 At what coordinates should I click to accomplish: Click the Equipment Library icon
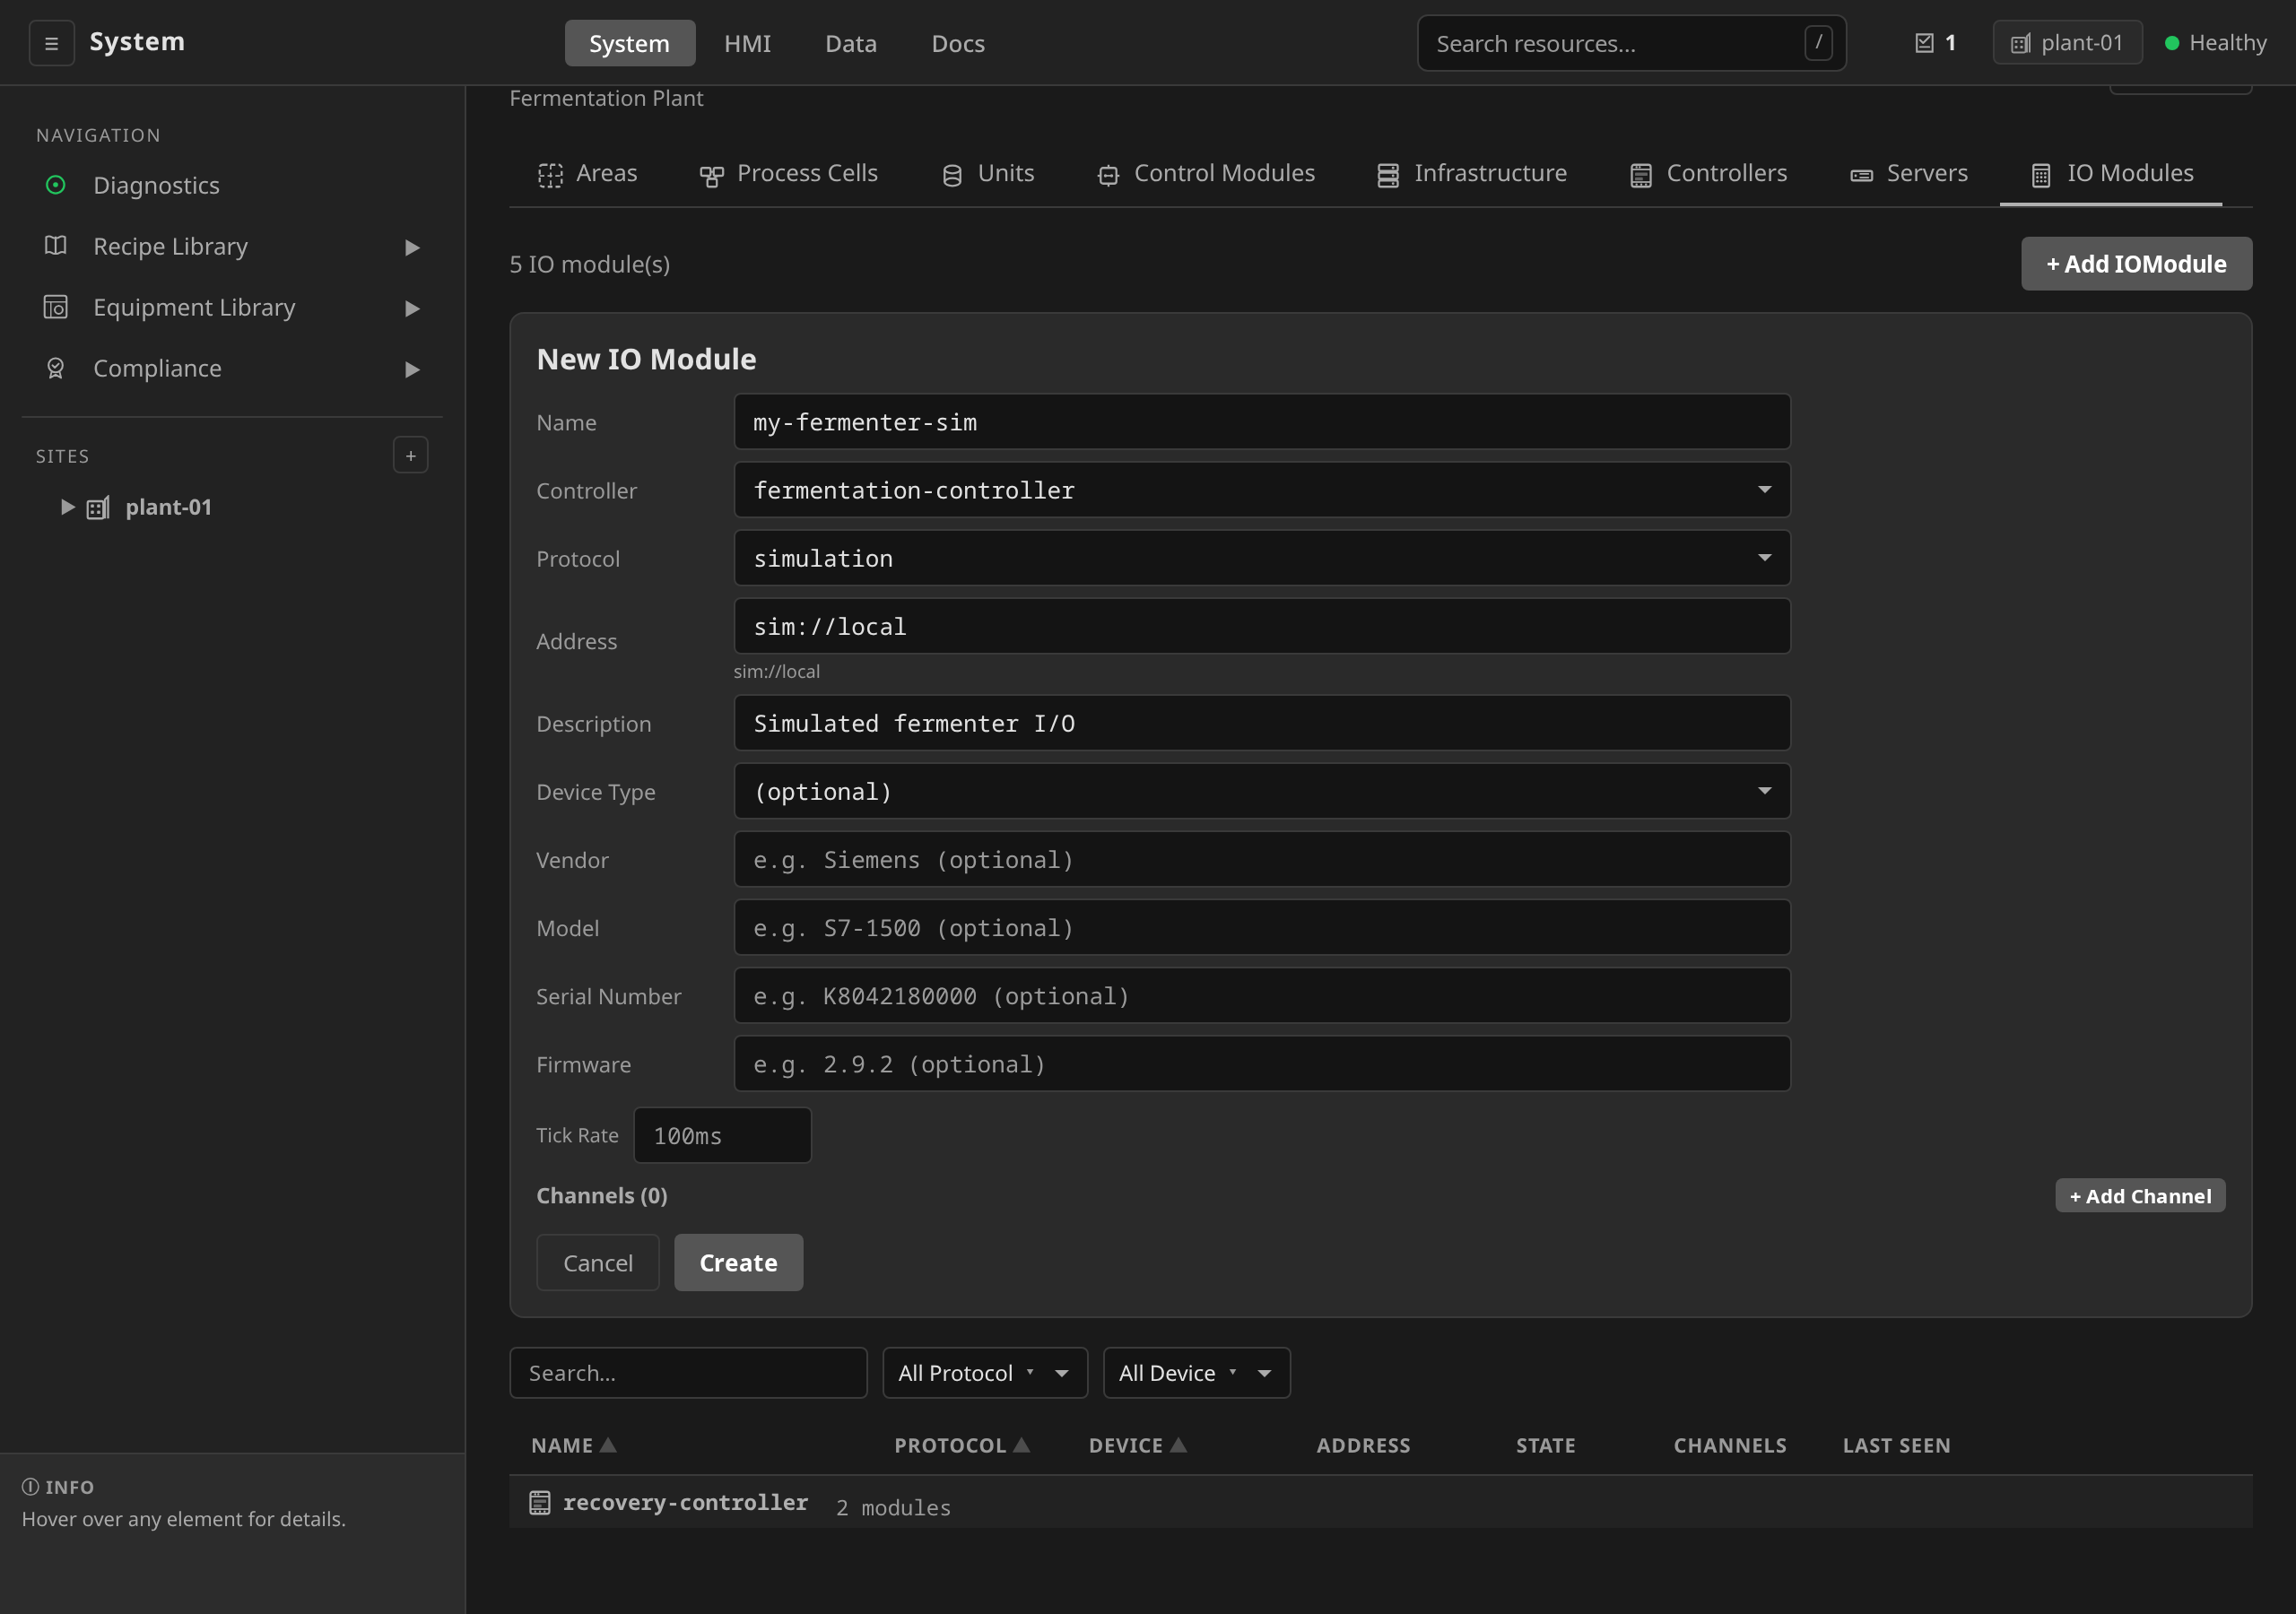click(55, 307)
